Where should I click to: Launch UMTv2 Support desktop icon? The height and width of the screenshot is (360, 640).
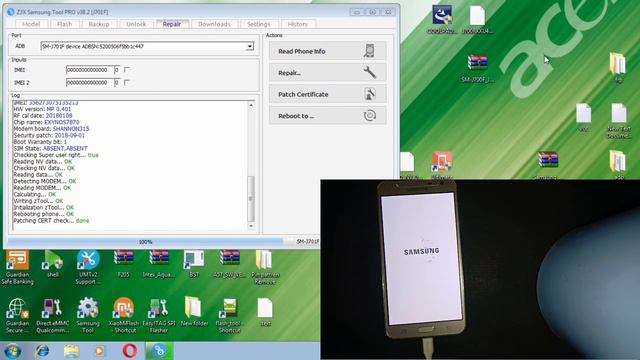point(88,268)
